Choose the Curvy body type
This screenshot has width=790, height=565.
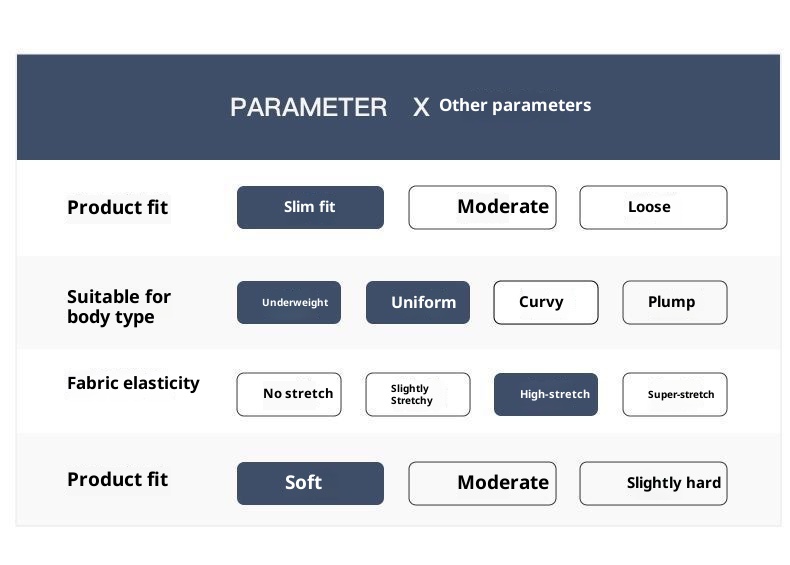(546, 302)
